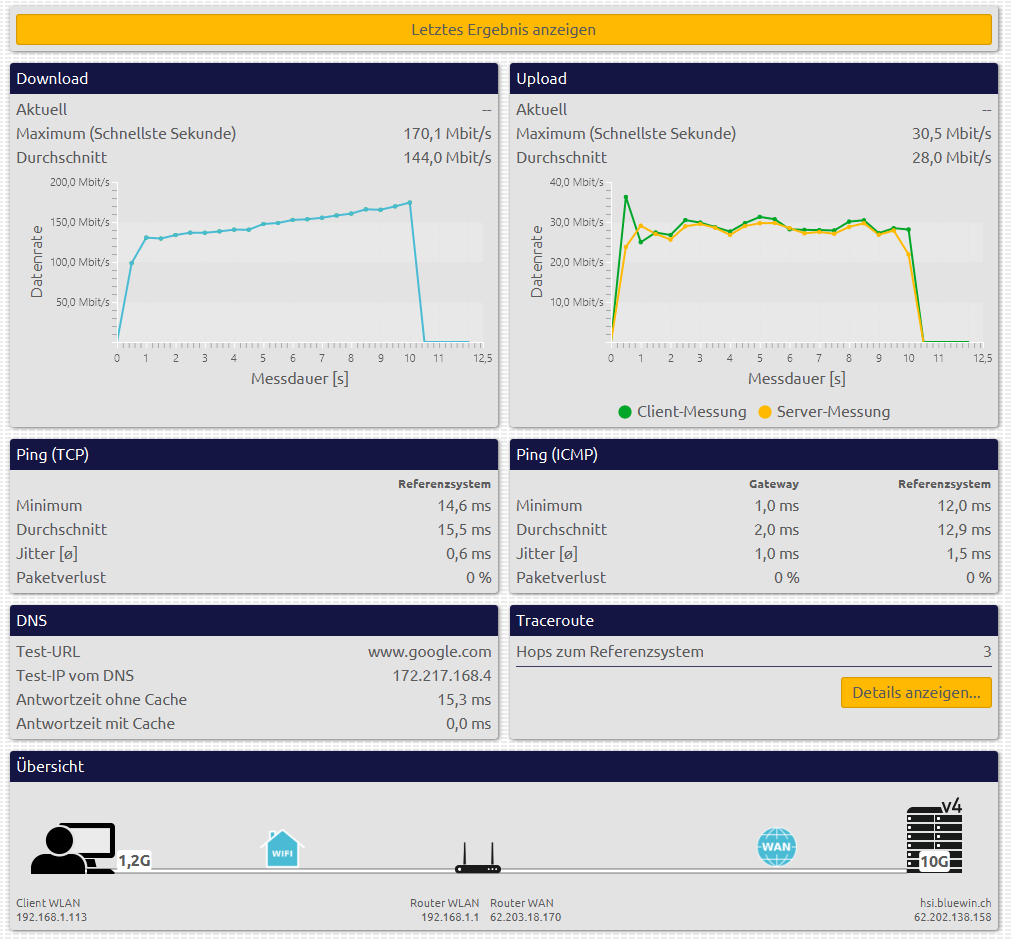
Task: Toggle the Server-Messung legend entry
Action: (x=832, y=412)
